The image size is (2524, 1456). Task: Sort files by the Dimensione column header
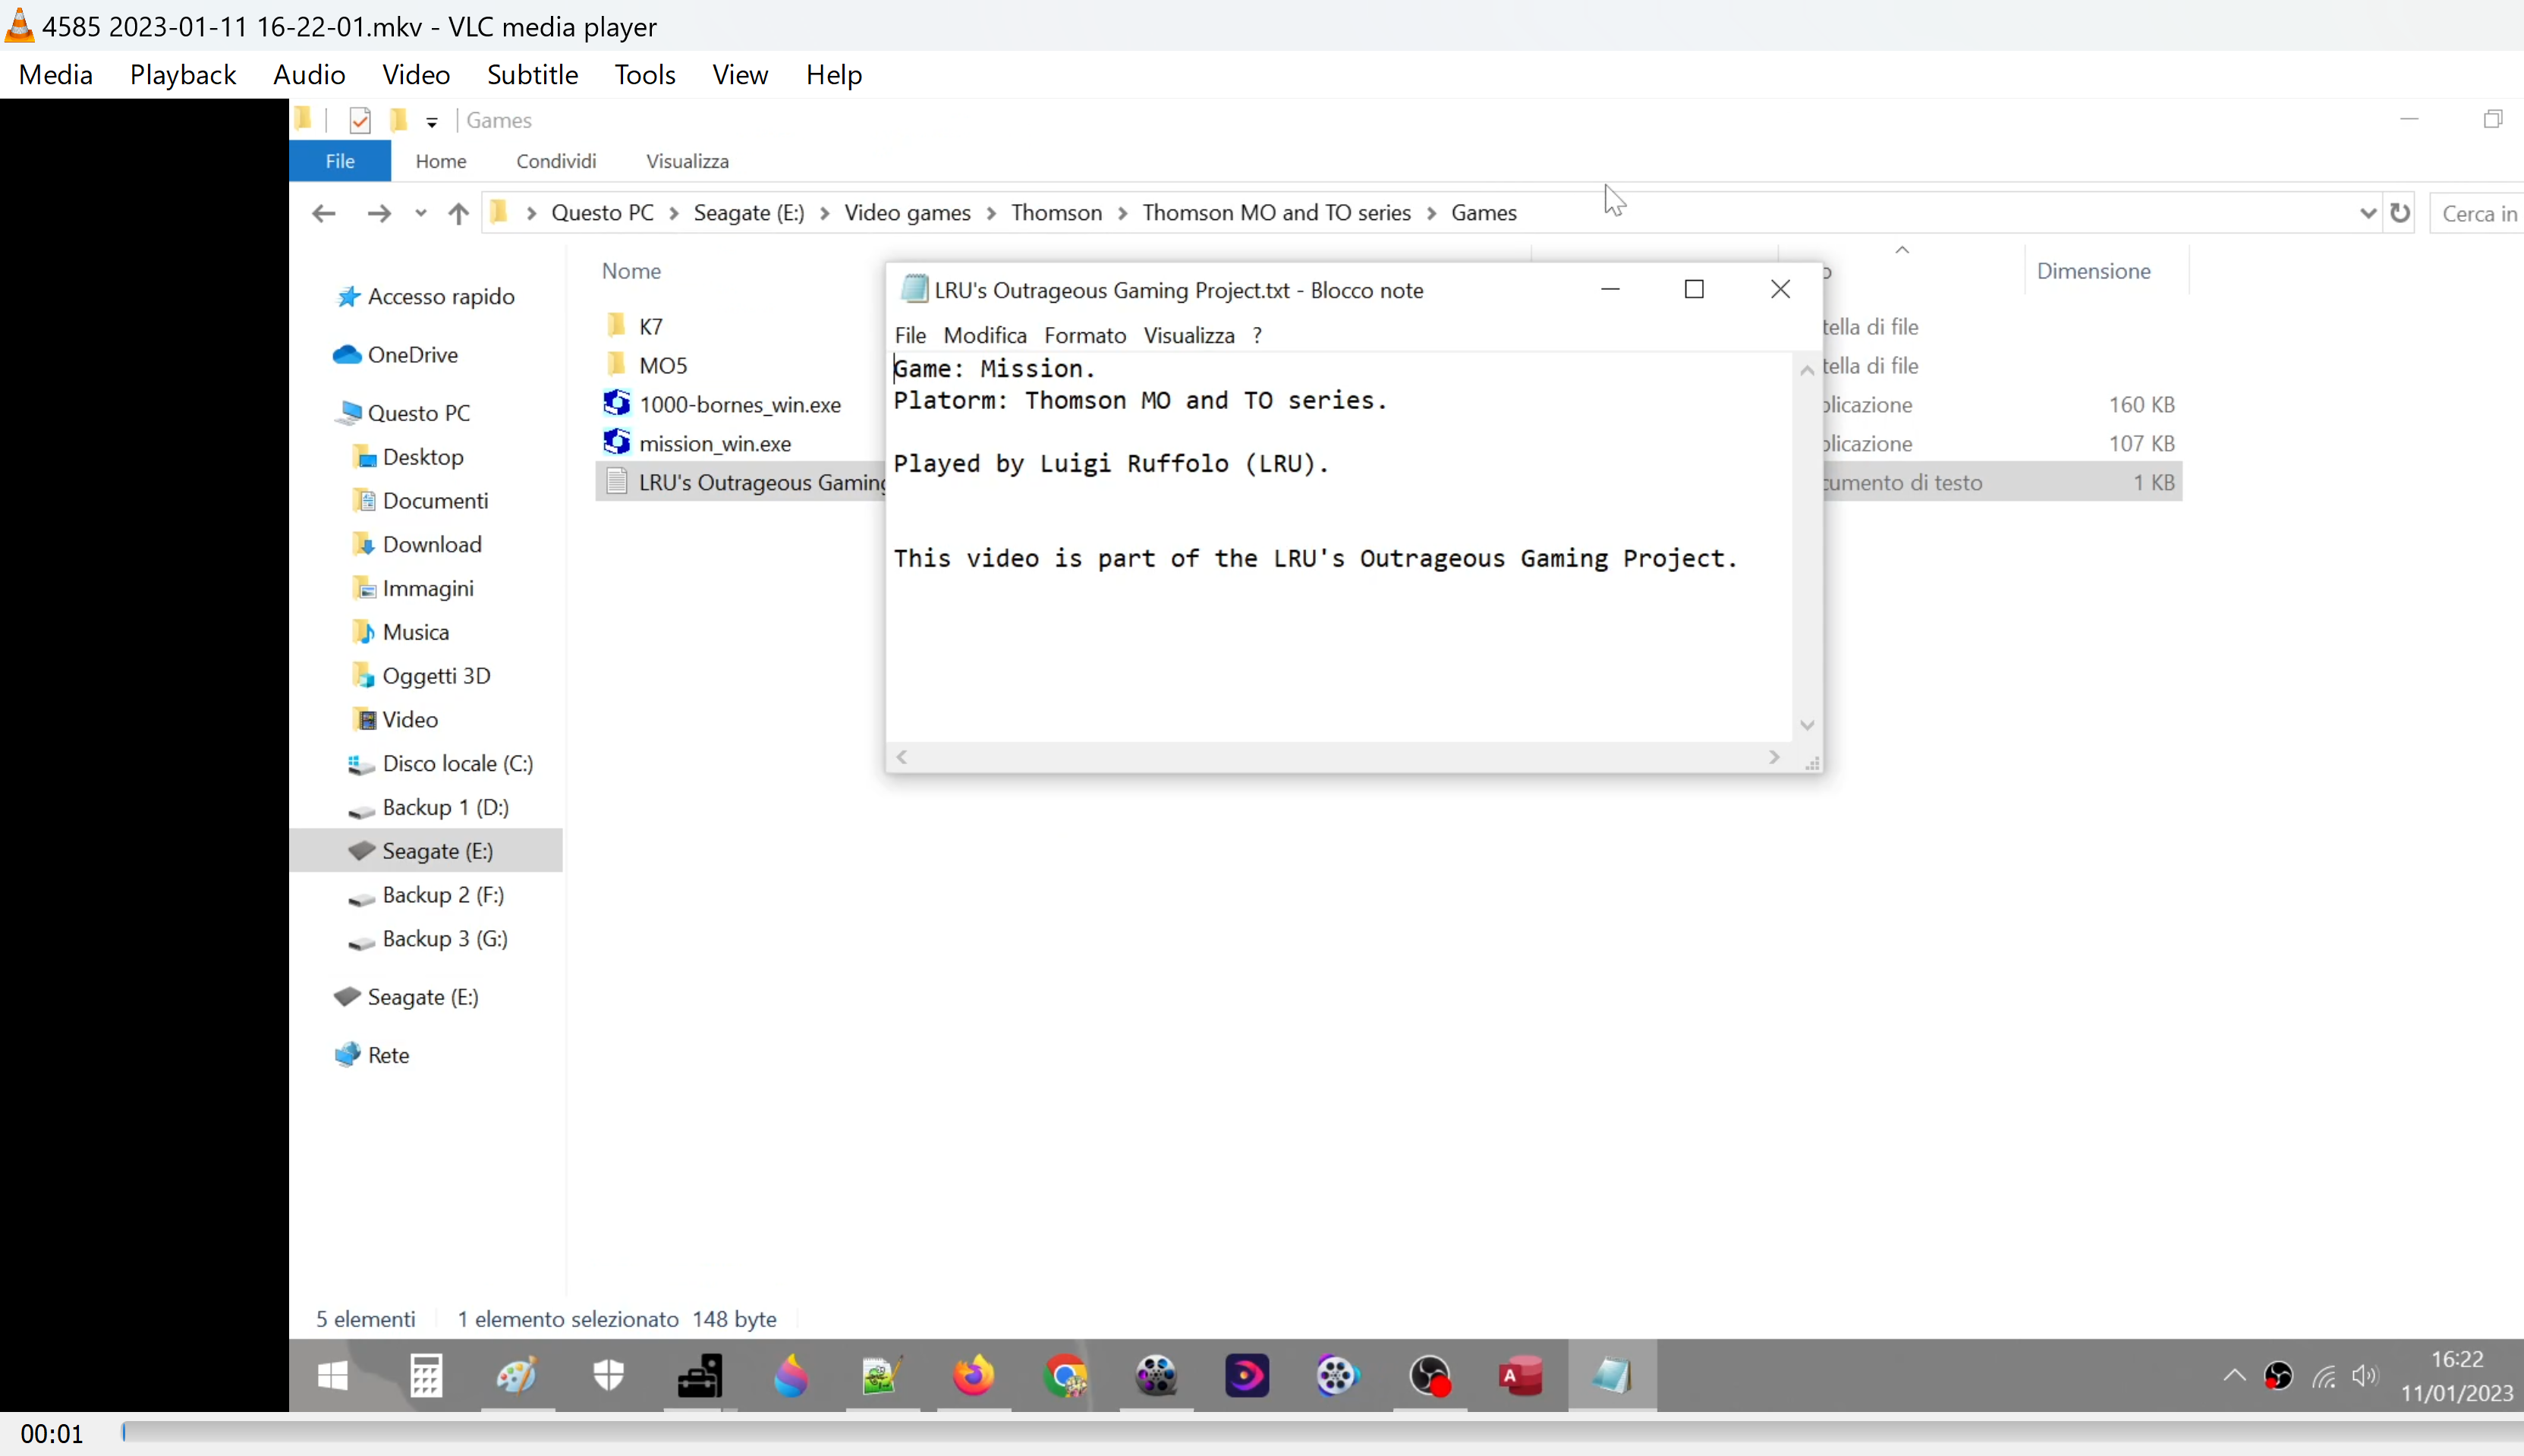pos(2093,271)
